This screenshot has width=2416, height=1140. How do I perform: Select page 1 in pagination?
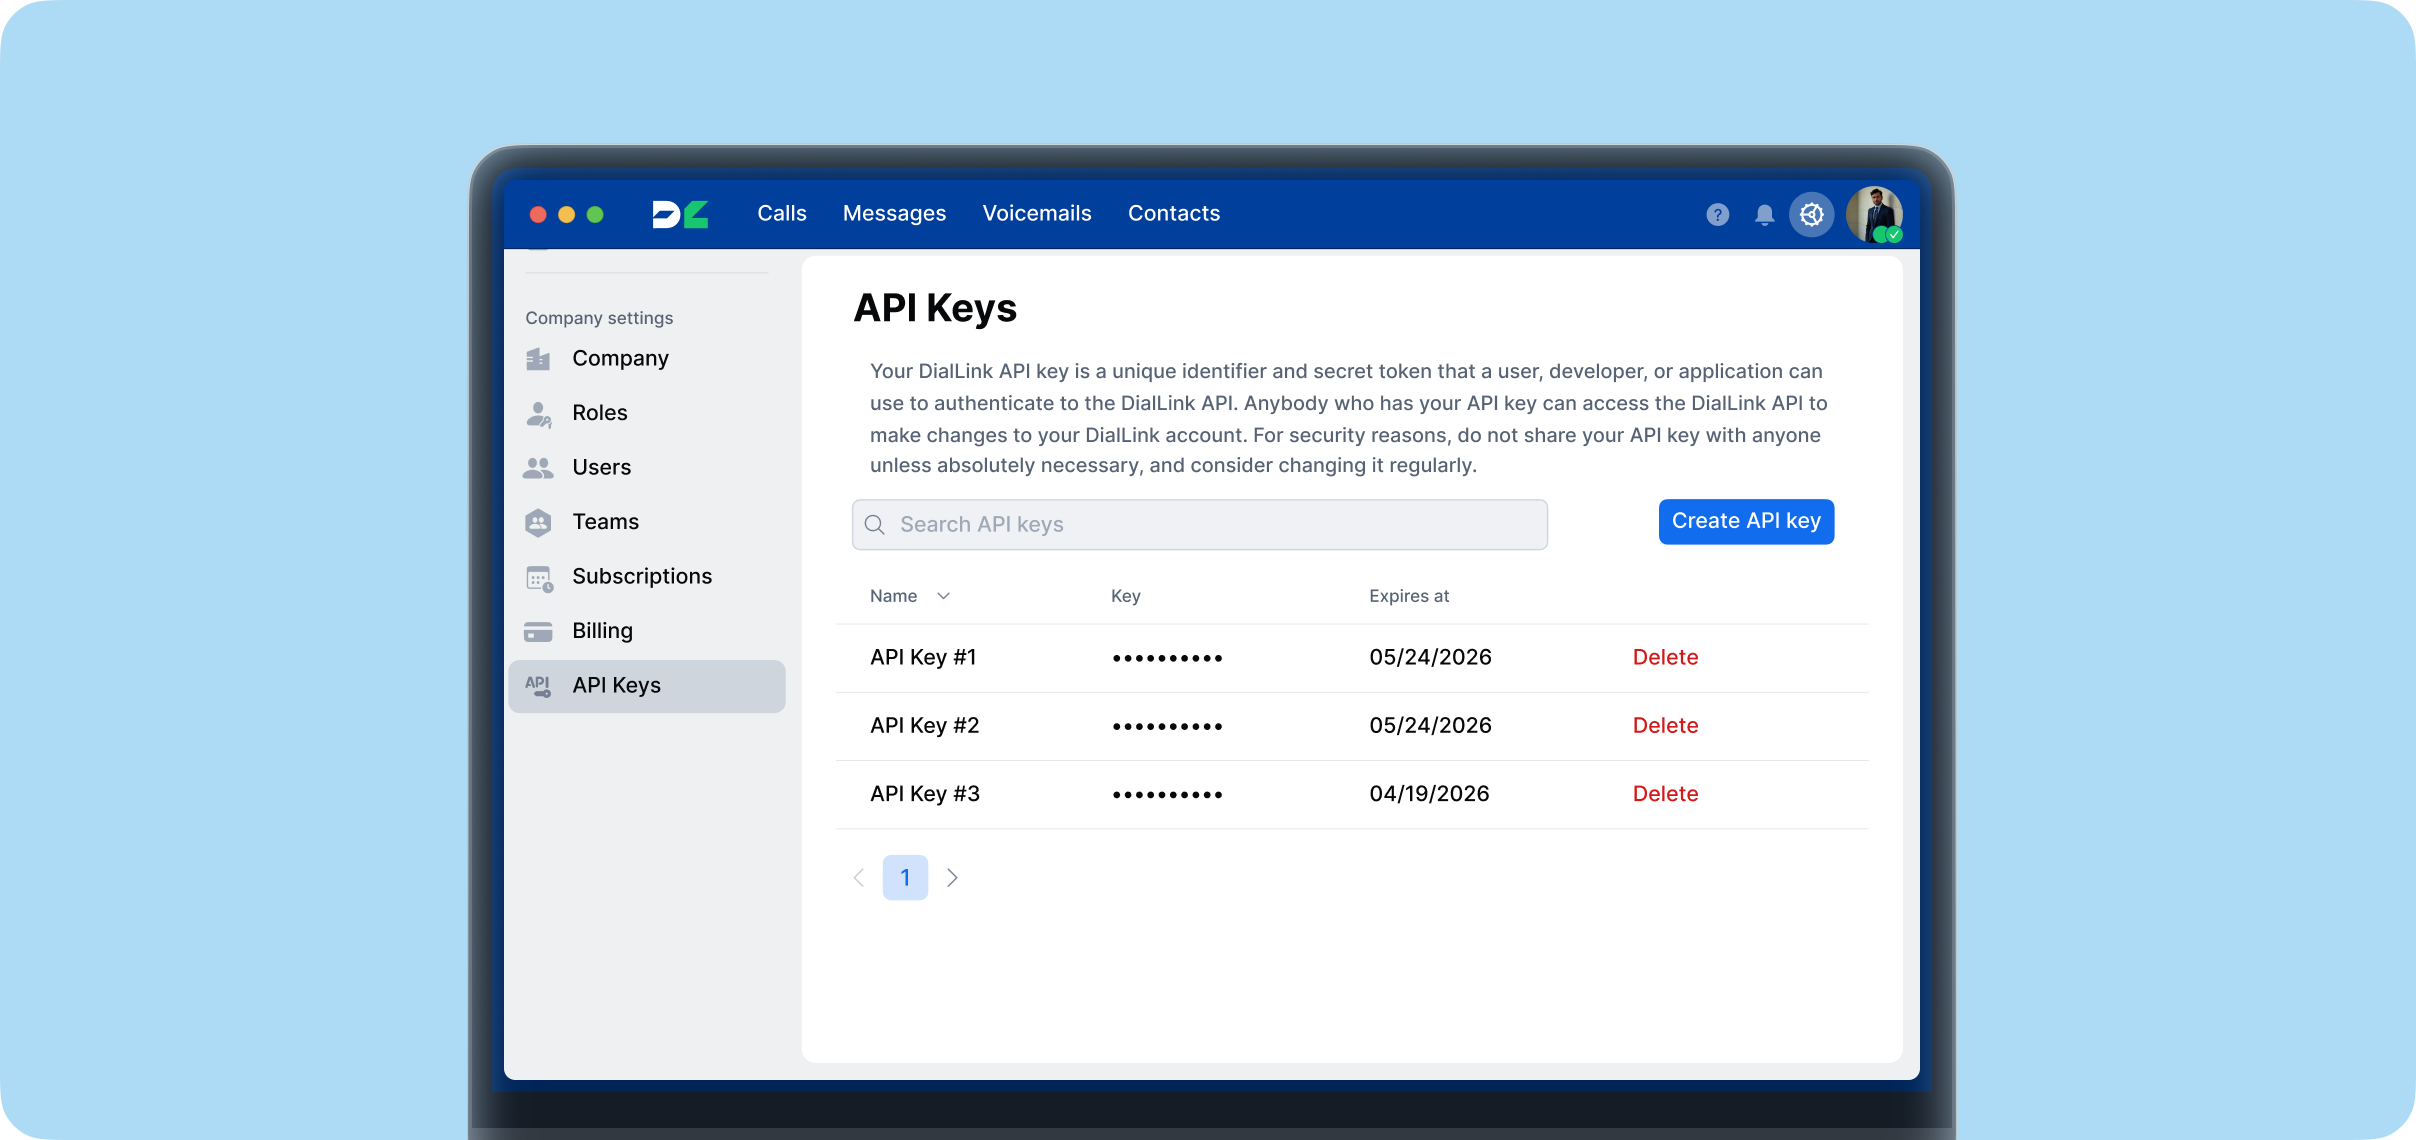point(905,878)
